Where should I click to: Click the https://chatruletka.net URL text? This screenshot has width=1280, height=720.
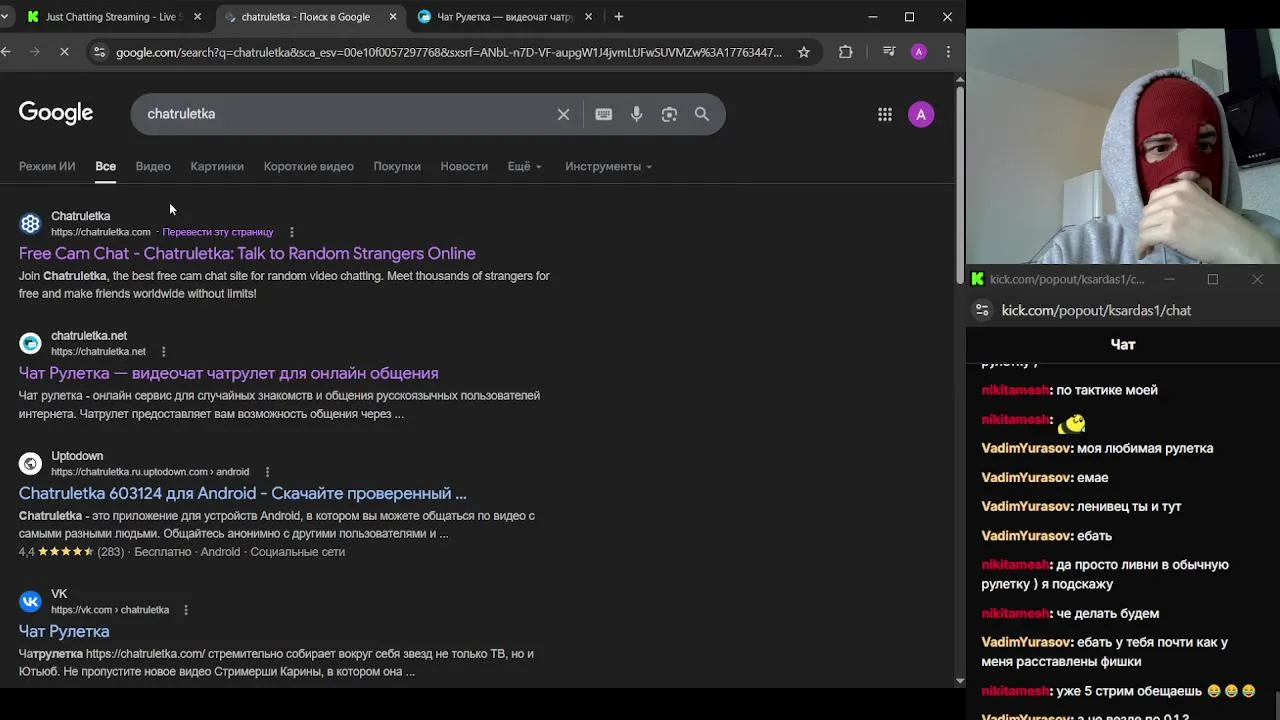click(98, 352)
